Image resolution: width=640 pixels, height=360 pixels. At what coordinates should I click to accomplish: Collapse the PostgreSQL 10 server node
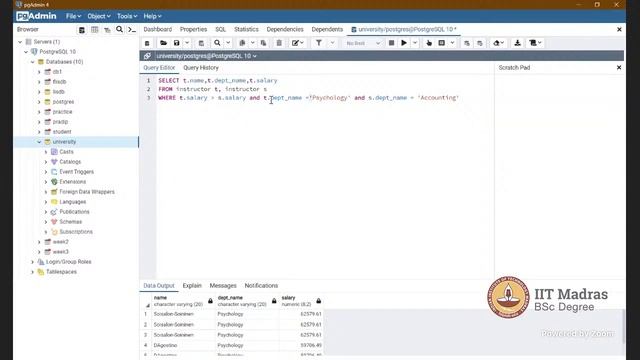pos(26,52)
